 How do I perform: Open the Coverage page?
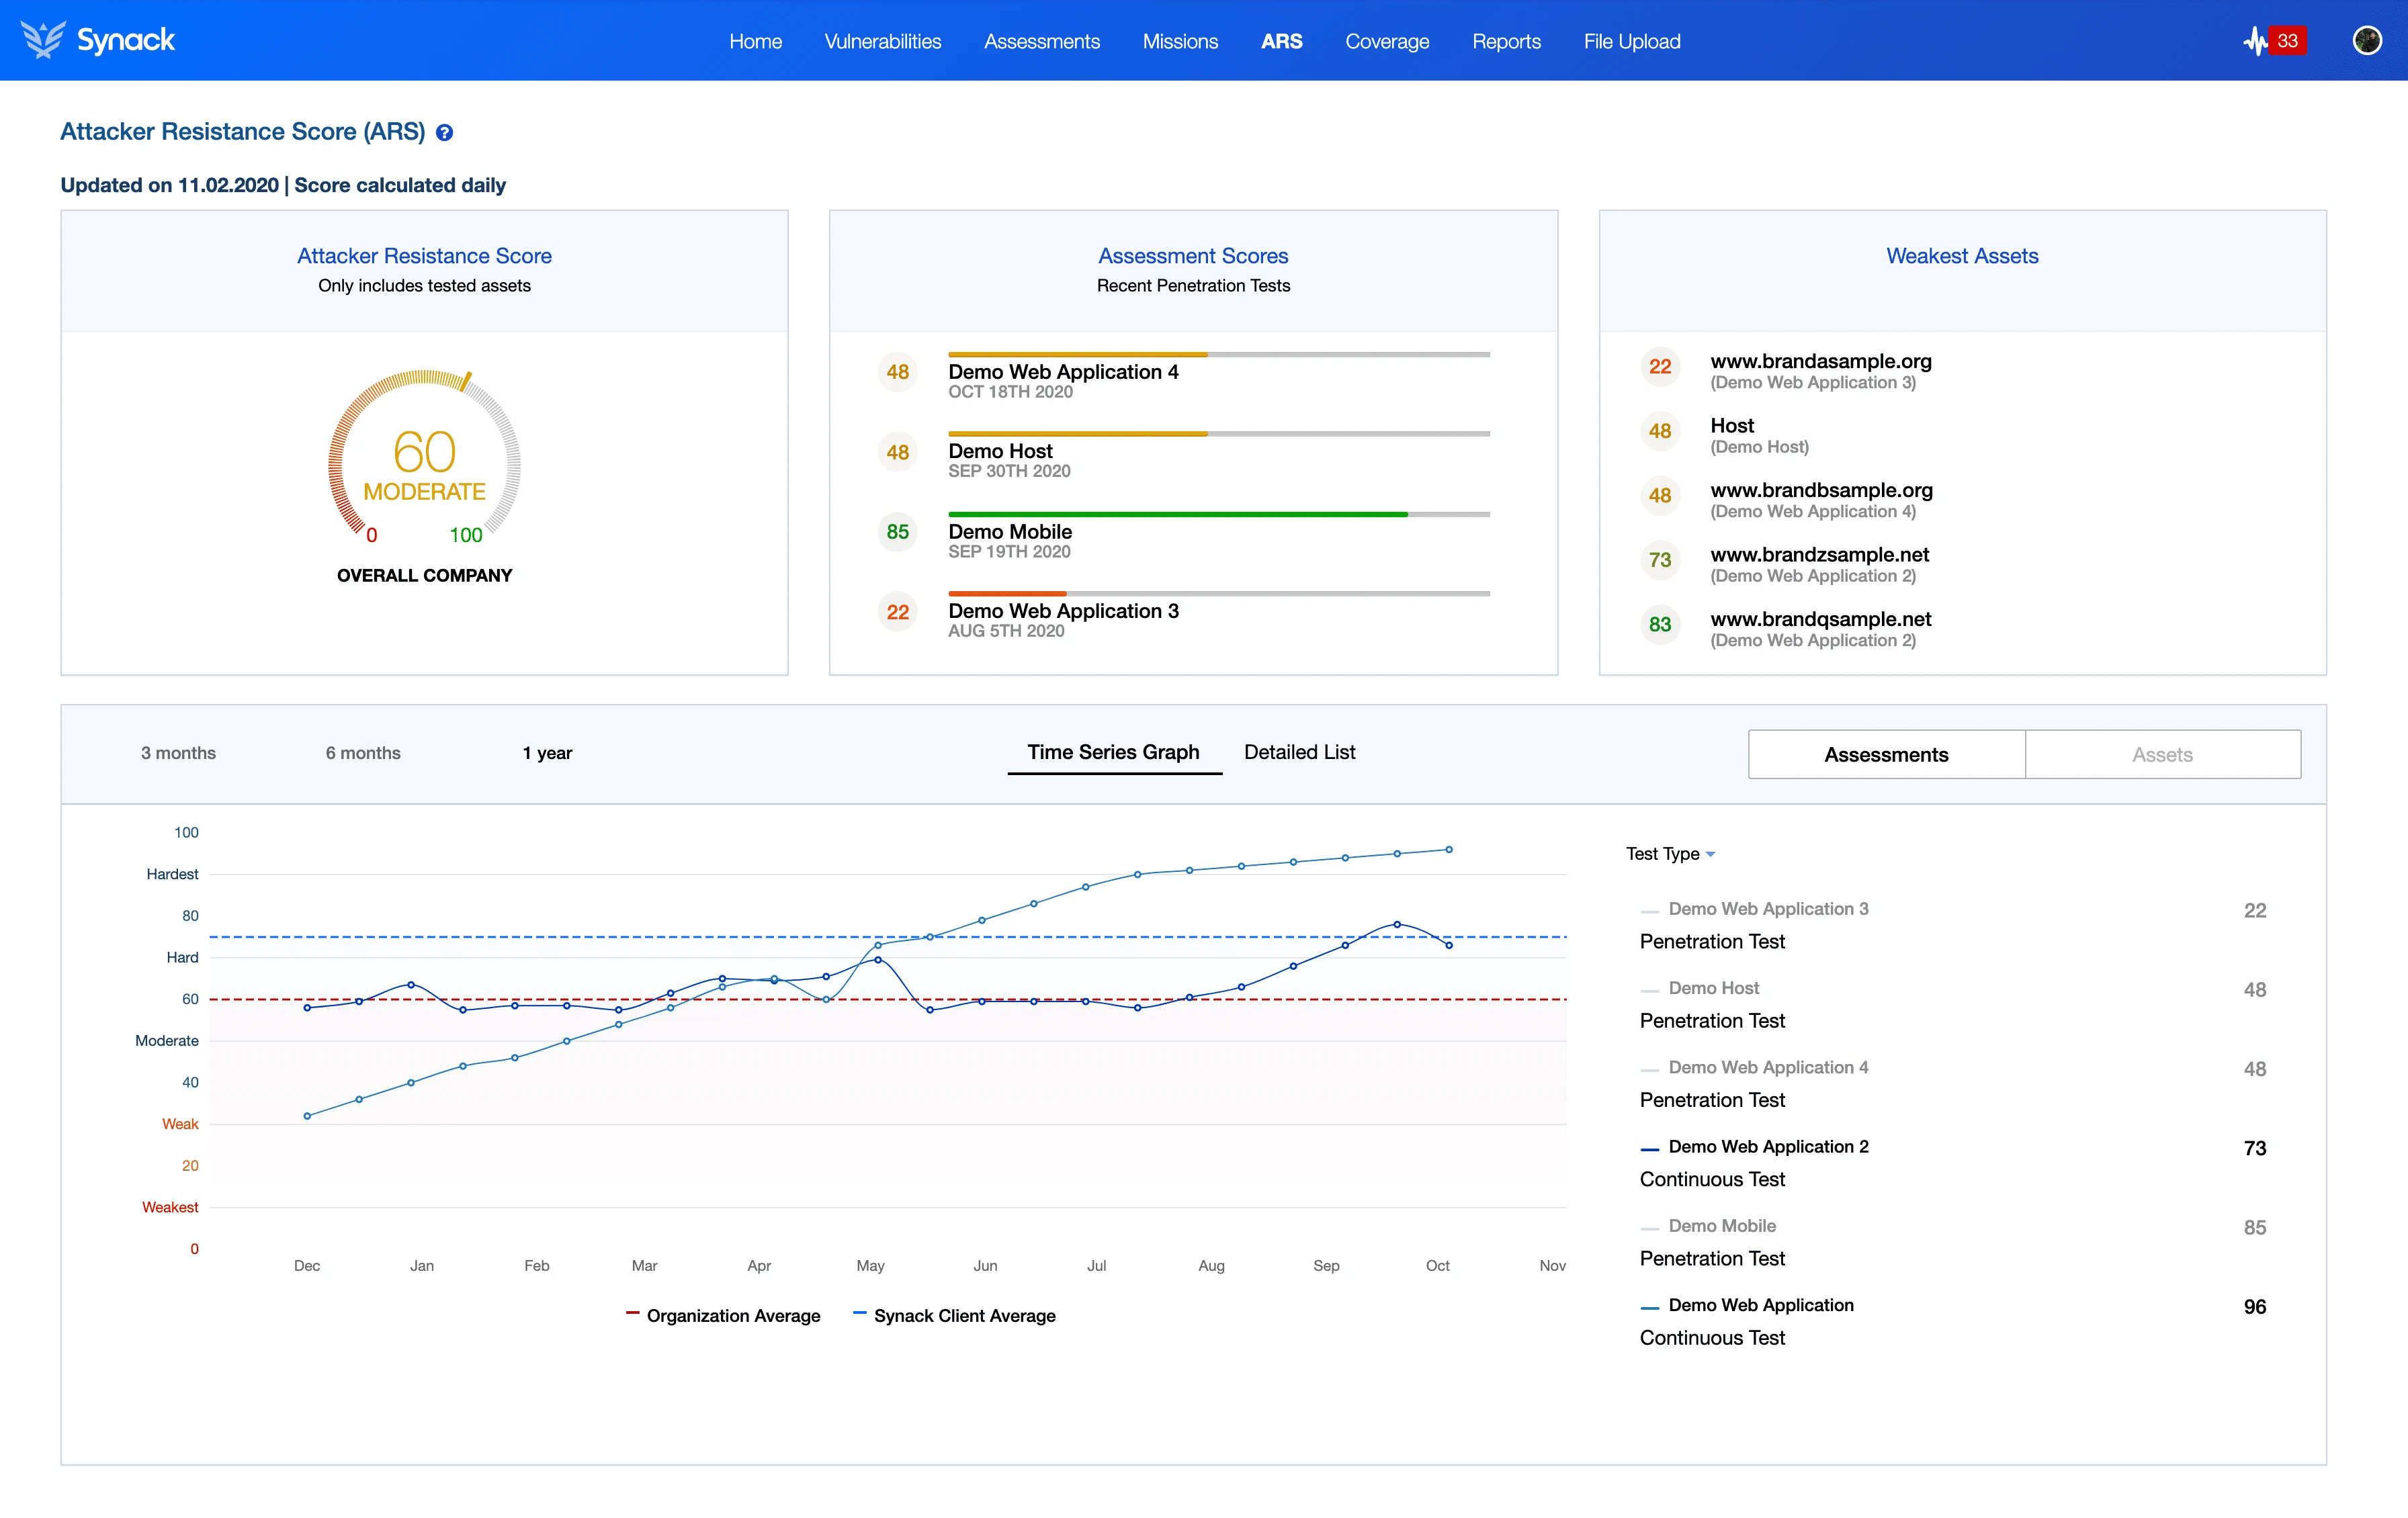[1387, 41]
